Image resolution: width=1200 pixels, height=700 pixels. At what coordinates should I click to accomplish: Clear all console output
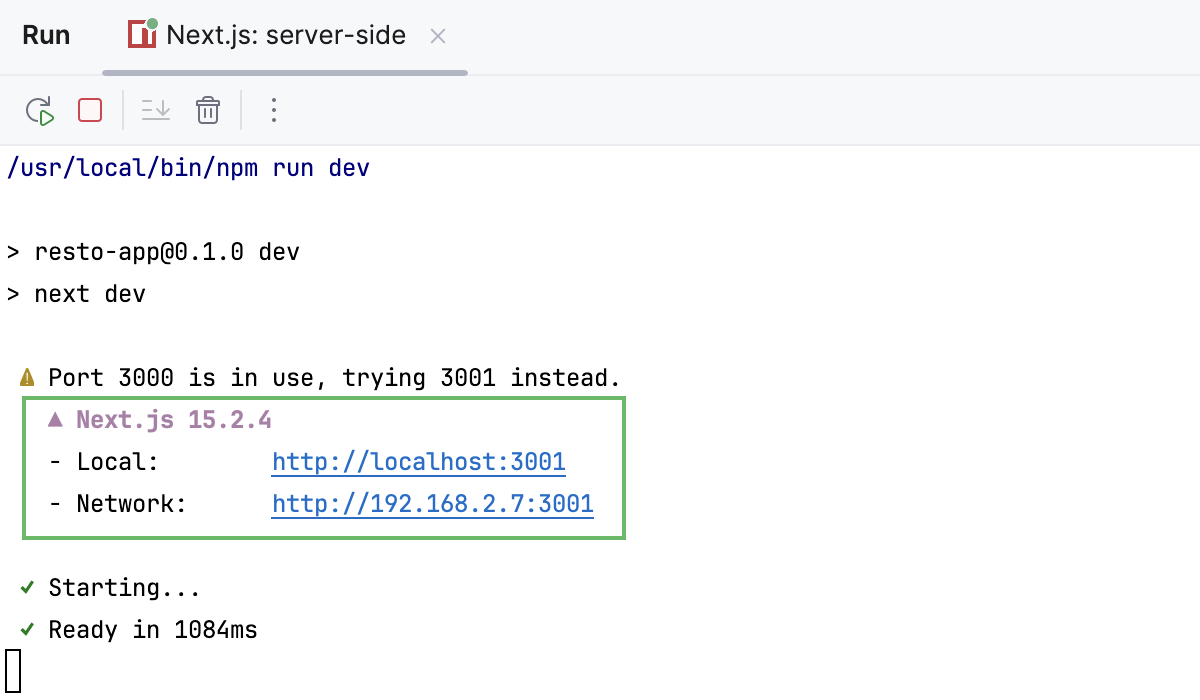[207, 110]
